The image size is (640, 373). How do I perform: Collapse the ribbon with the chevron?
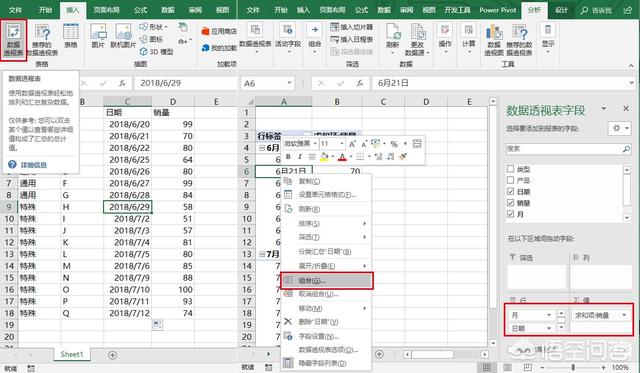pos(631,66)
